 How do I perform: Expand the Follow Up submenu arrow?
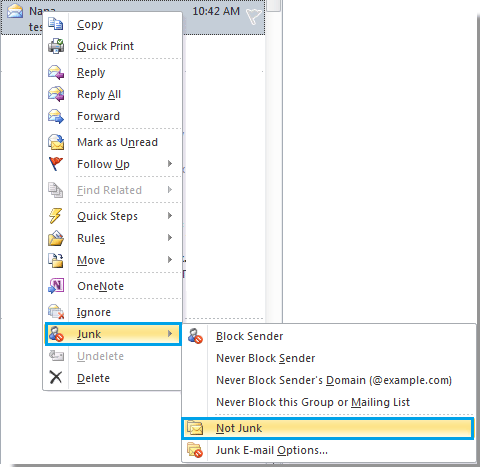point(170,164)
